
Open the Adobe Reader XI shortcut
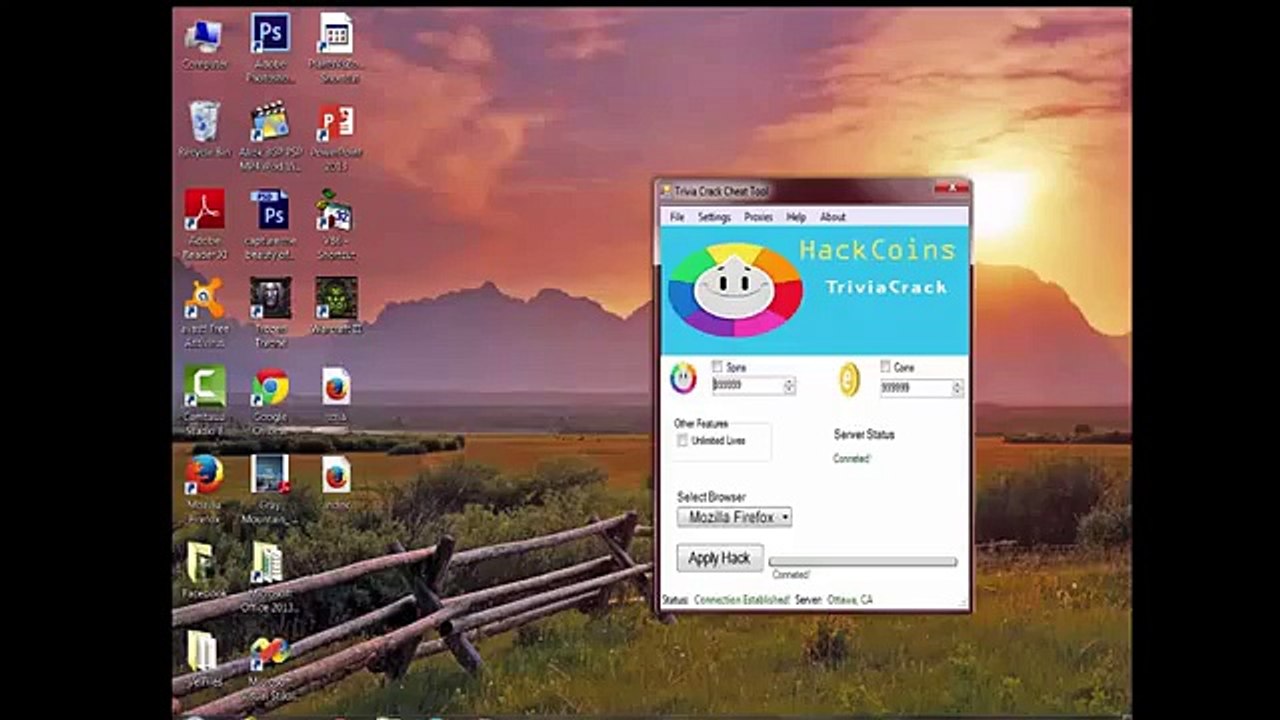click(x=204, y=209)
